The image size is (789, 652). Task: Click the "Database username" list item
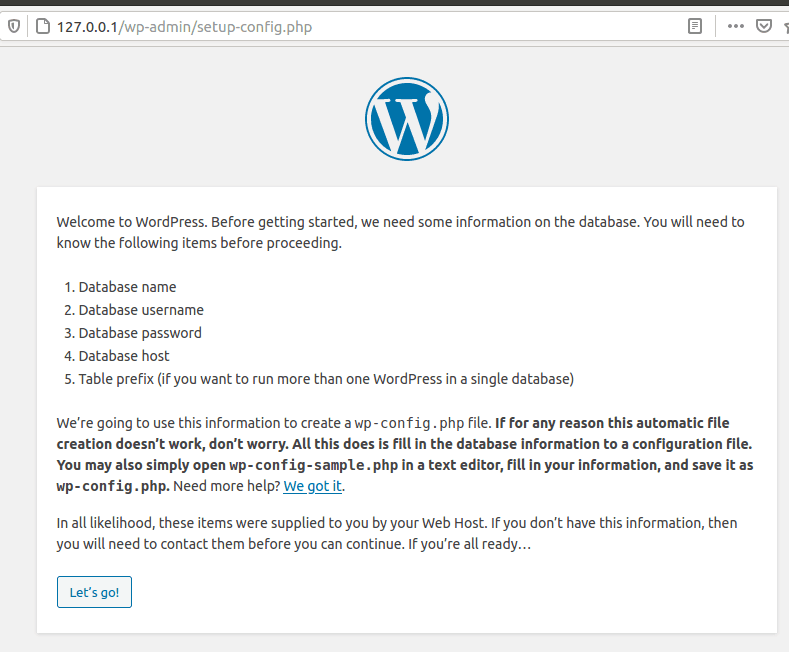(x=141, y=310)
